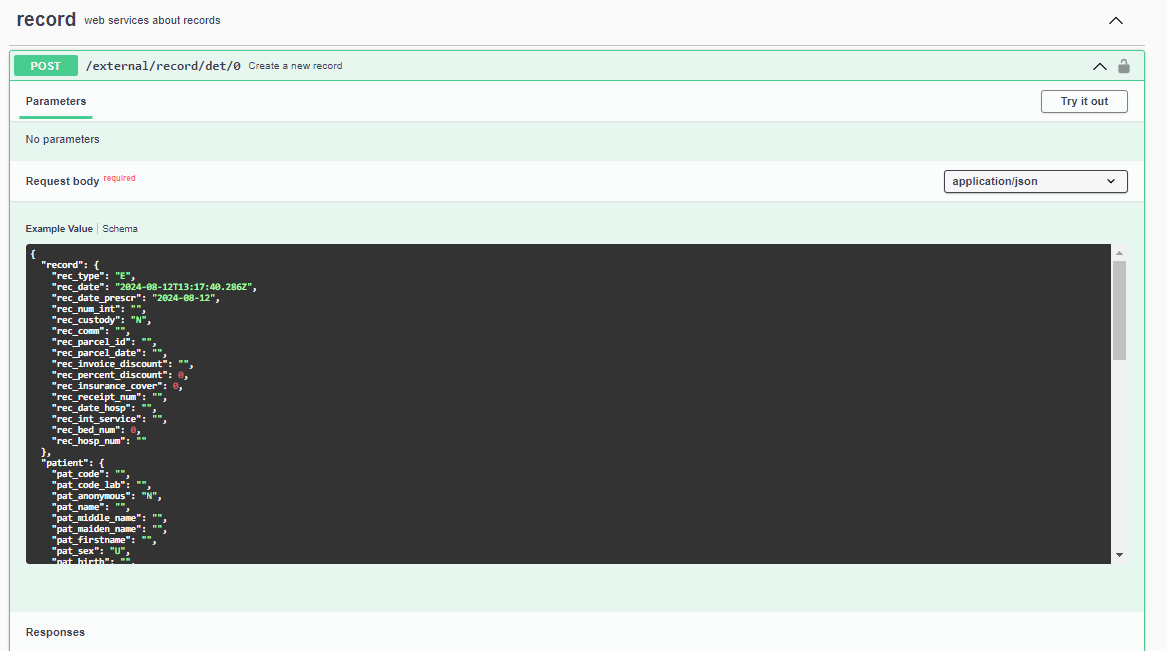Click the Request body required label
The image size is (1167, 651).
coord(62,181)
